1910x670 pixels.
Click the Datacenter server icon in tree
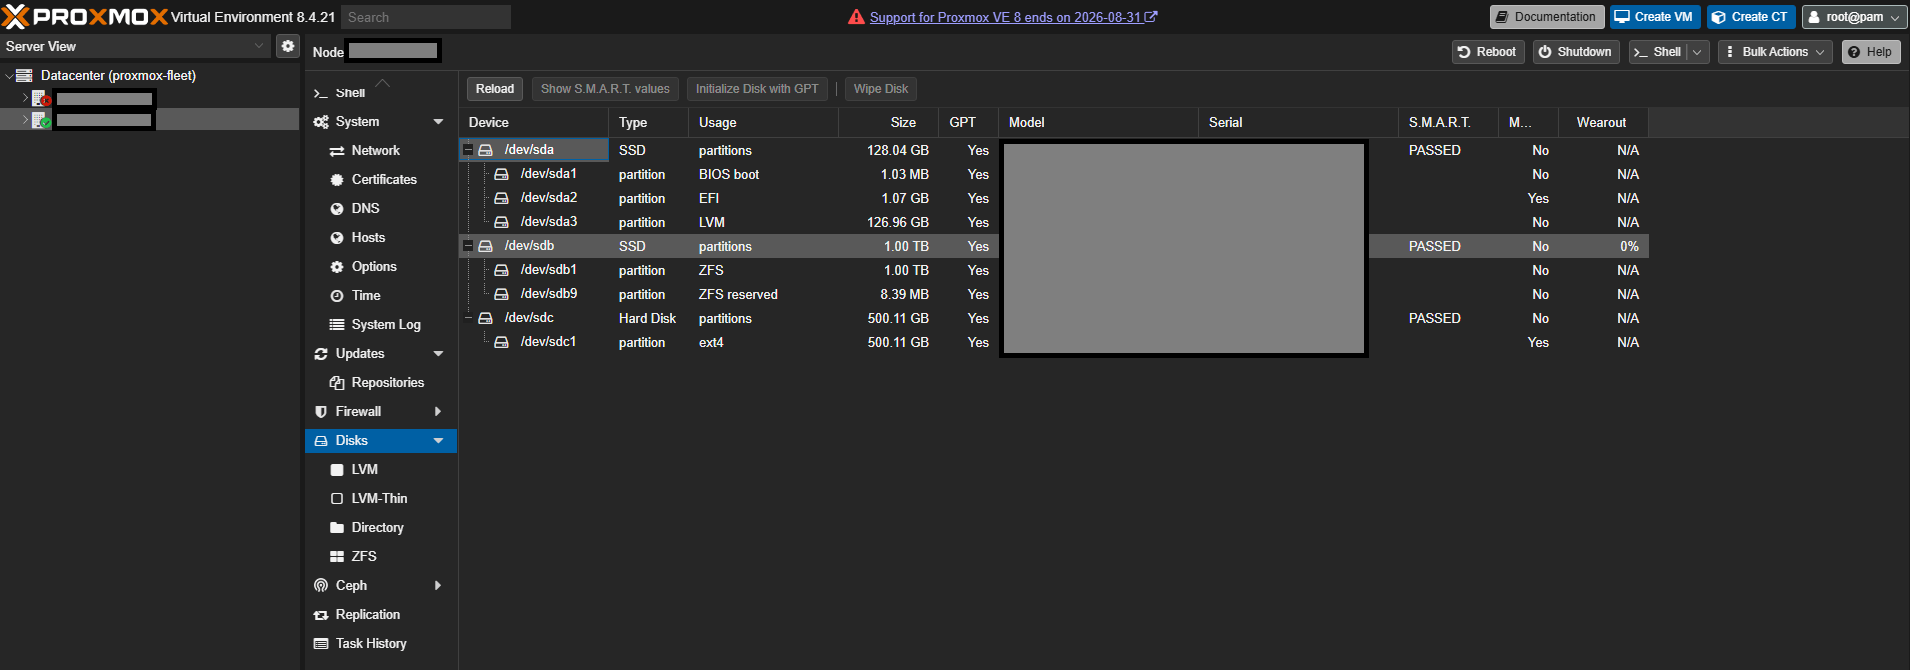24,75
